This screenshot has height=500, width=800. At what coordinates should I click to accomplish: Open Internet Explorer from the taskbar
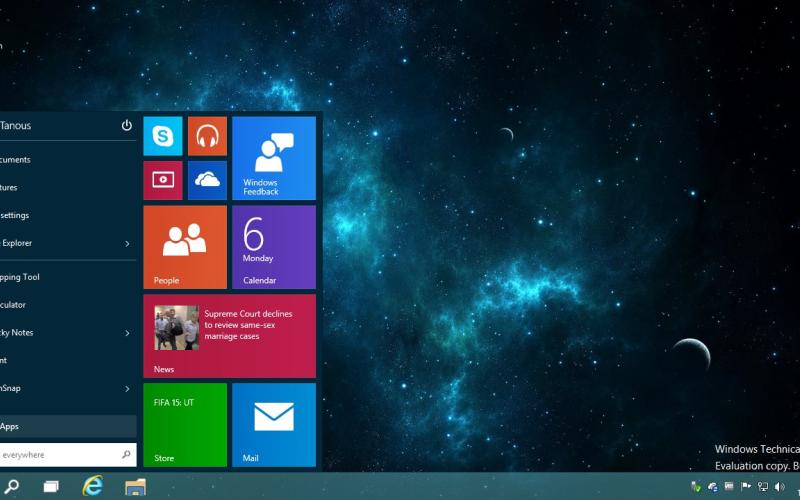pyautogui.click(x=93, y=486)
